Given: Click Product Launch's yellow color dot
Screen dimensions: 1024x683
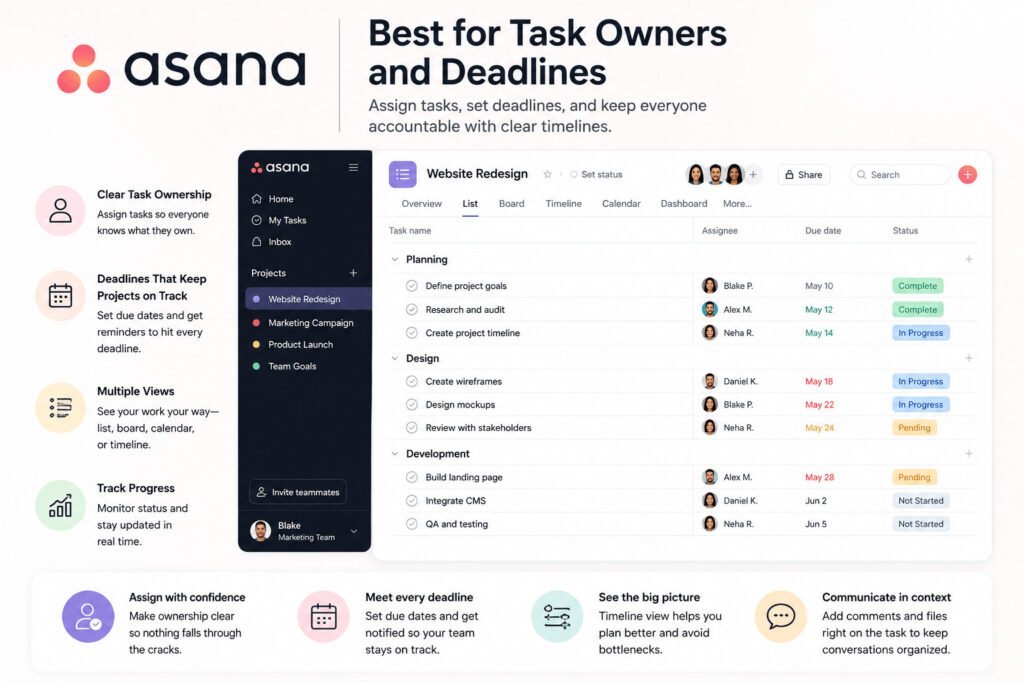Looking at the screenshot, I should (256, 344).
